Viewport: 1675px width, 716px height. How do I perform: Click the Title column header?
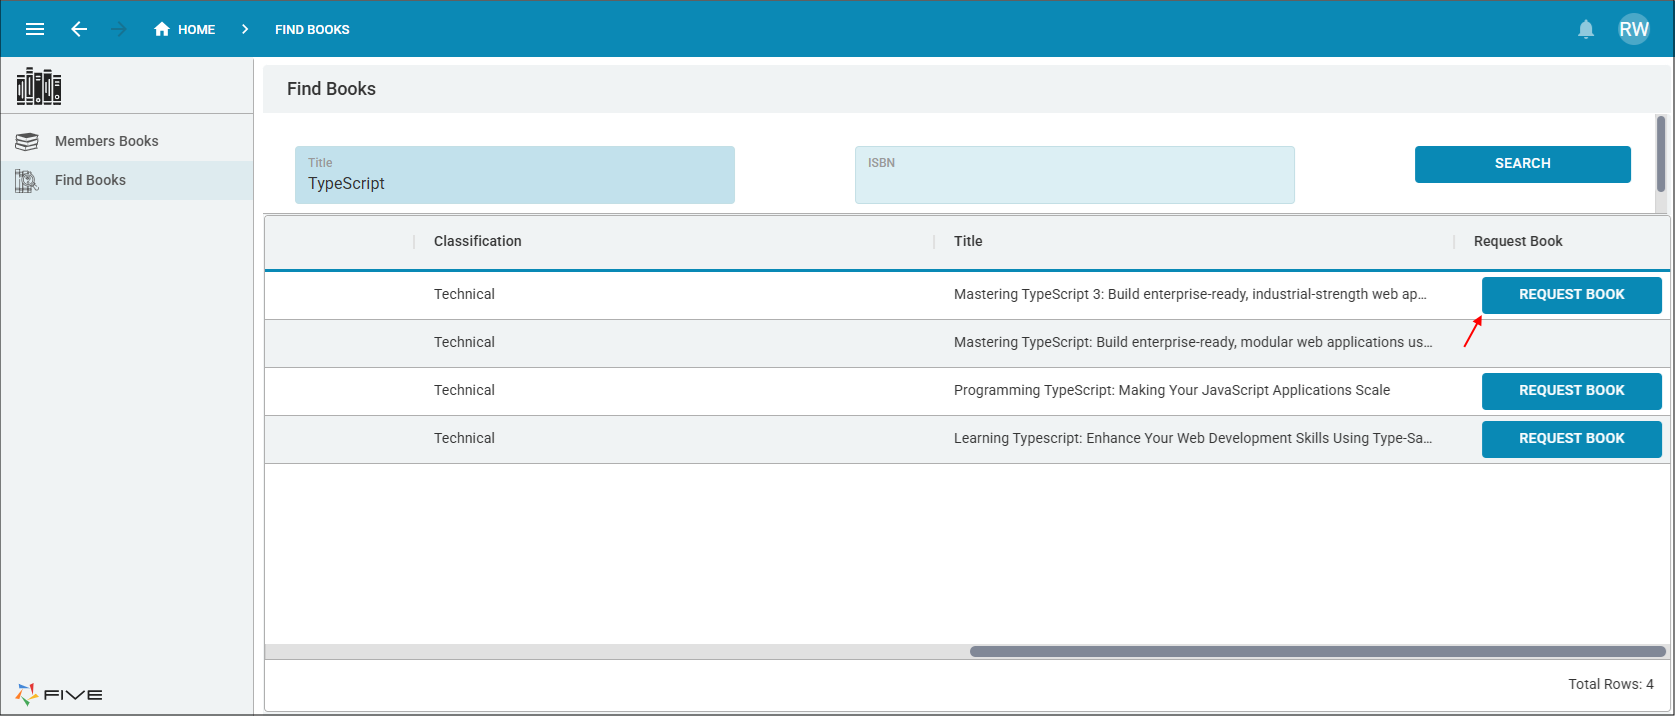click(968, 241)
